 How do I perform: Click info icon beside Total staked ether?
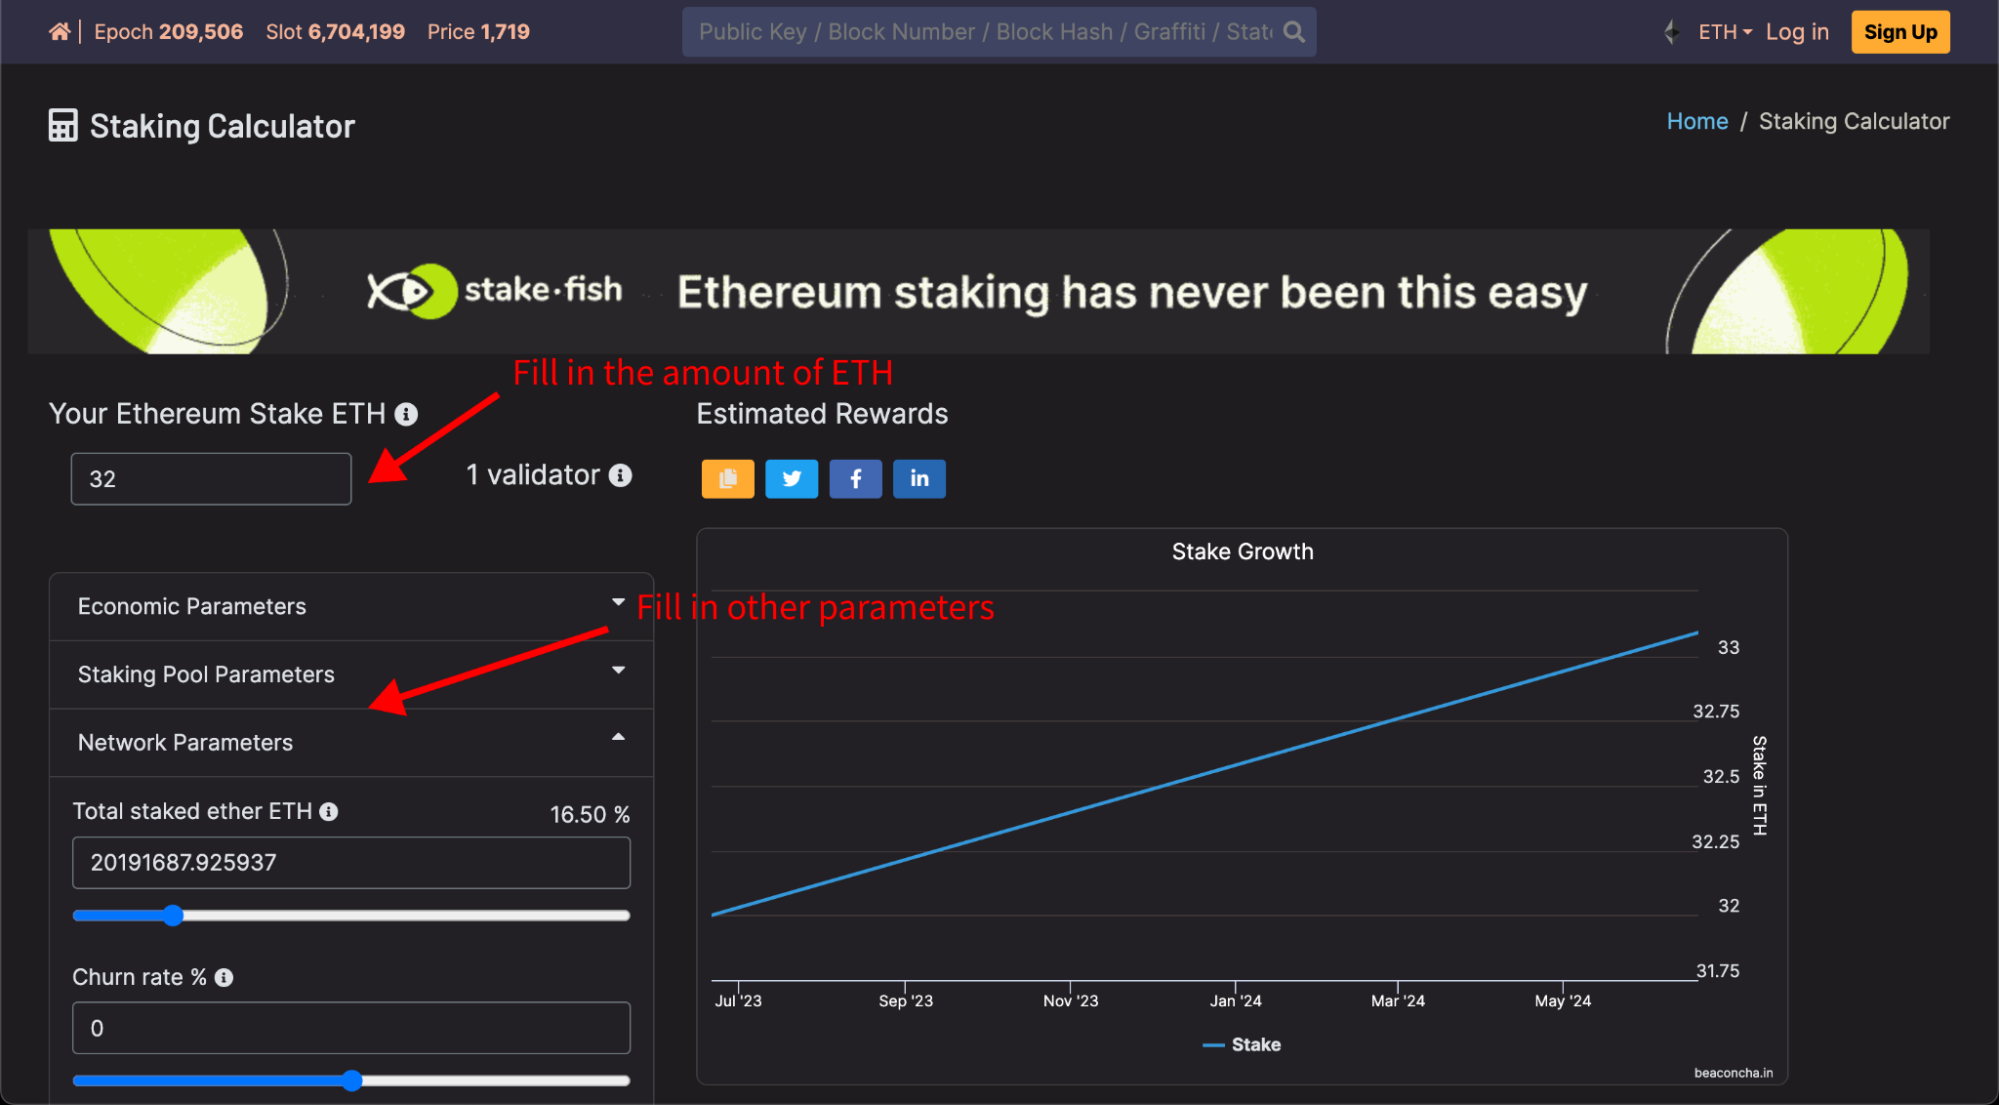(329, 812)
